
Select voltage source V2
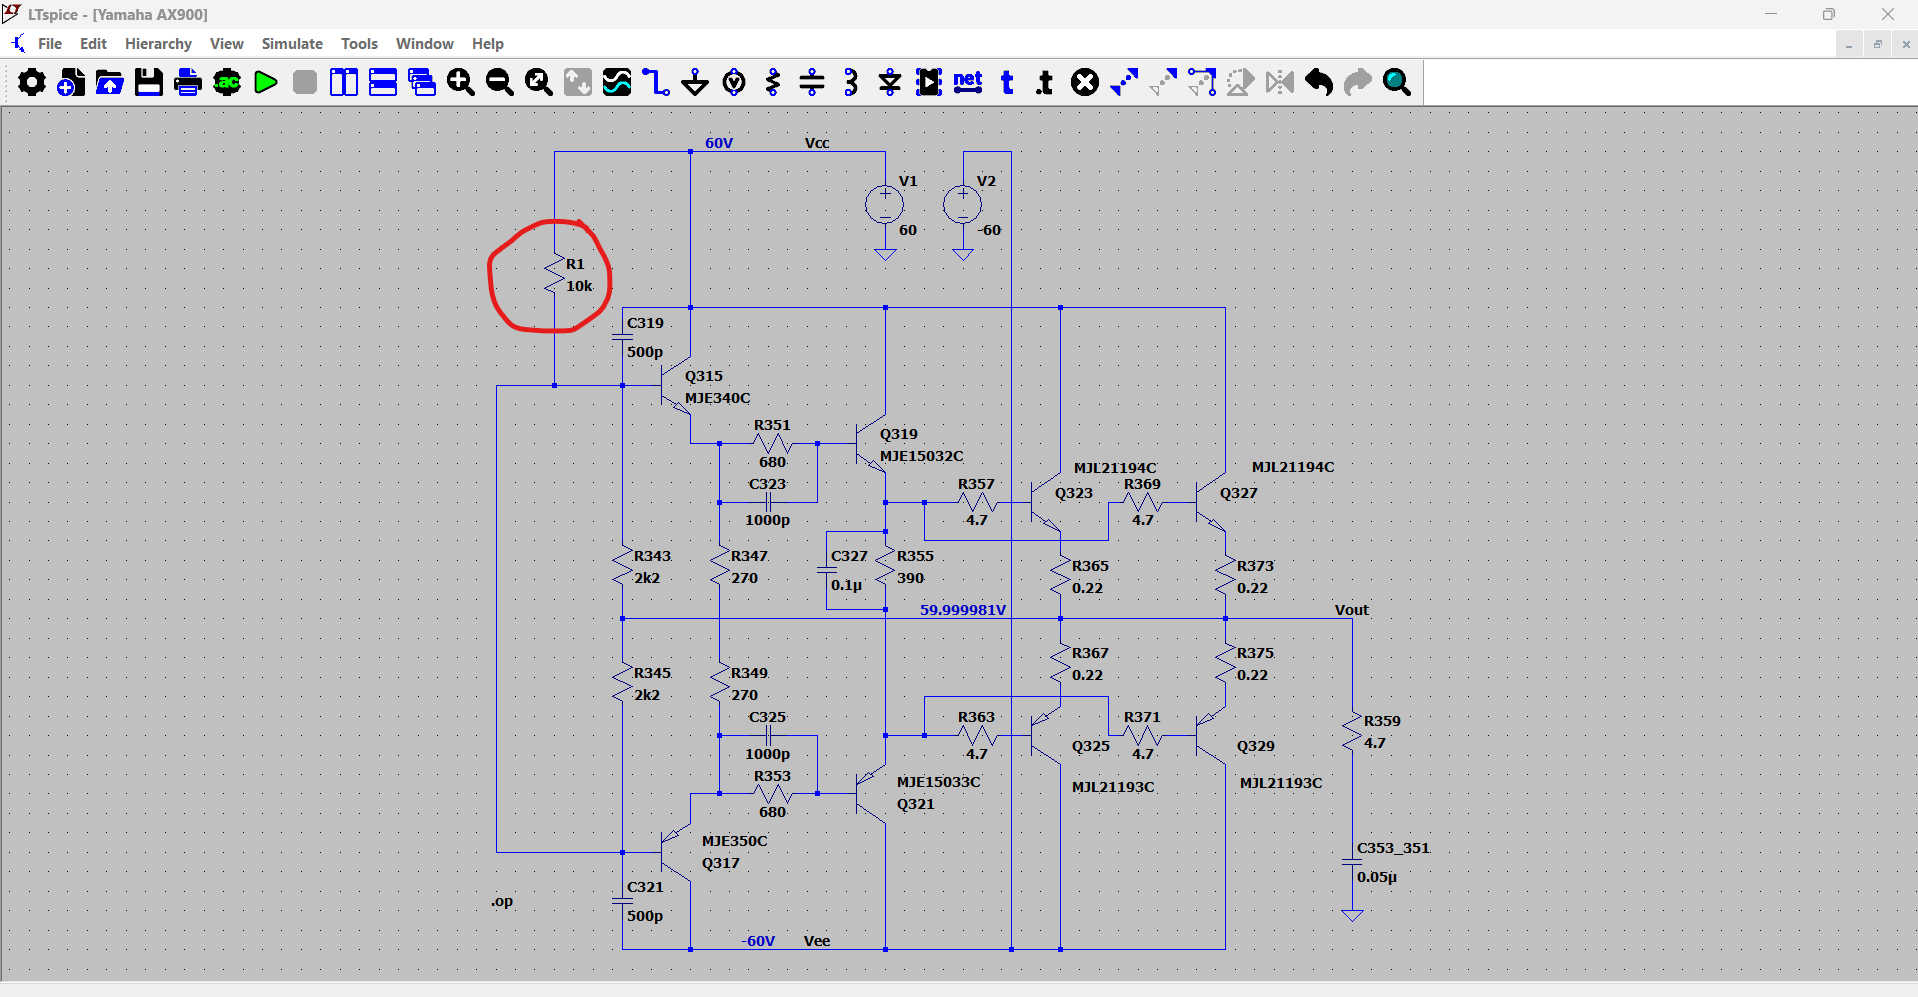coord(963,205)
